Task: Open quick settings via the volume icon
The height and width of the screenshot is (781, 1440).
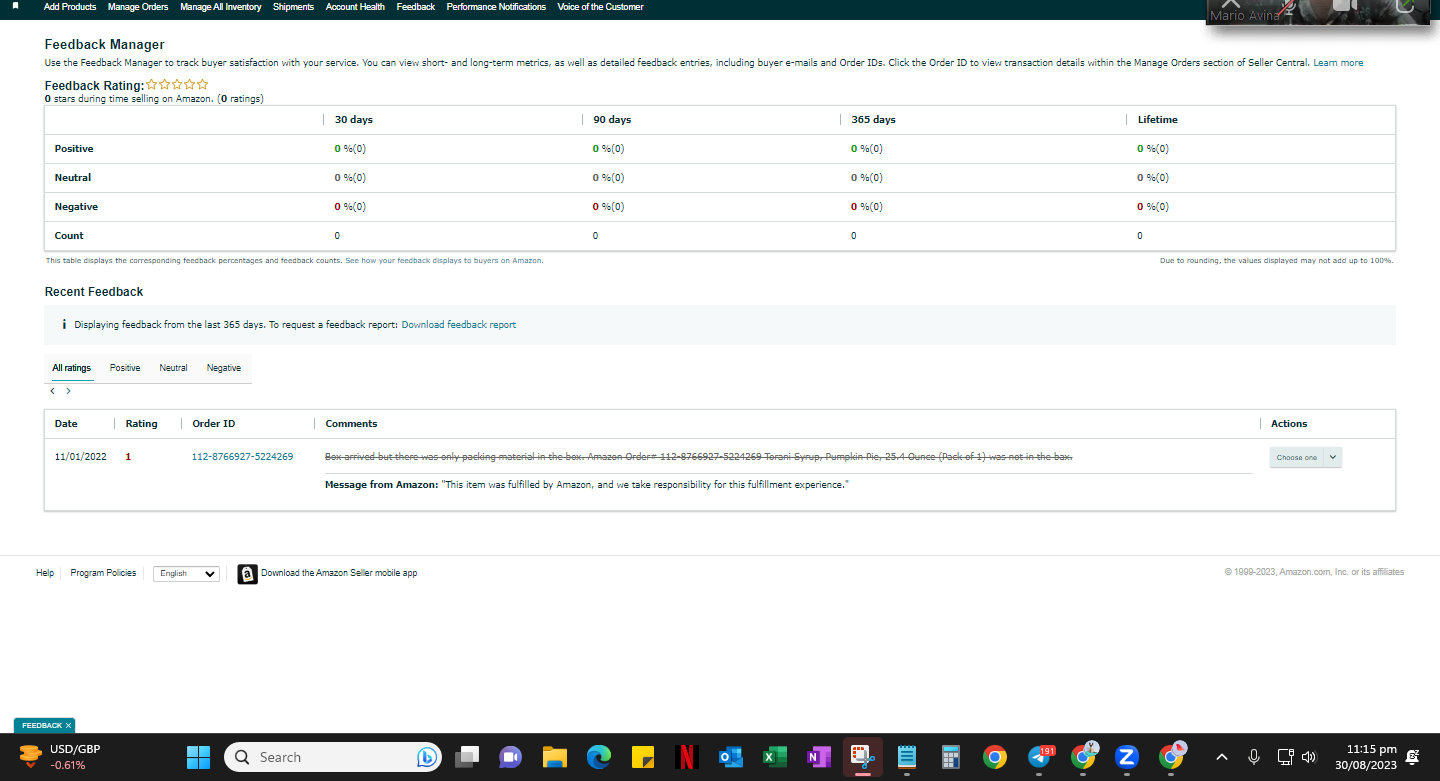Action: (1309, 757)
